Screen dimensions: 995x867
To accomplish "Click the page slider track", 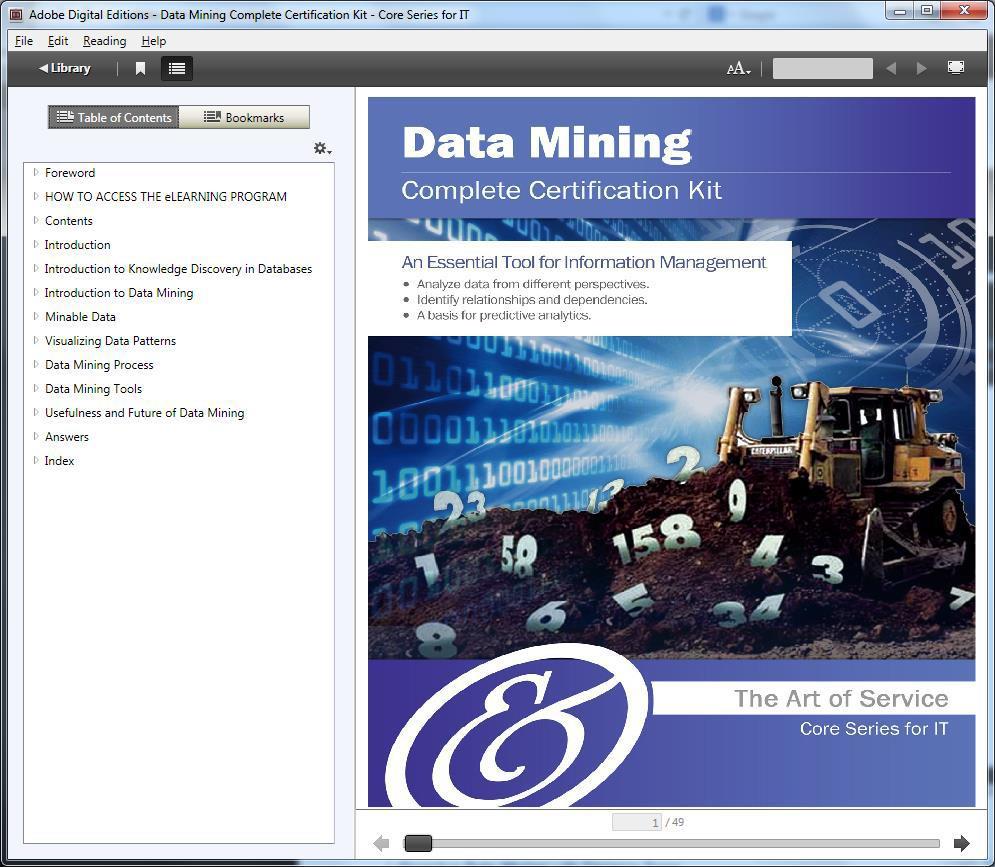I will (x=672, y=843).
